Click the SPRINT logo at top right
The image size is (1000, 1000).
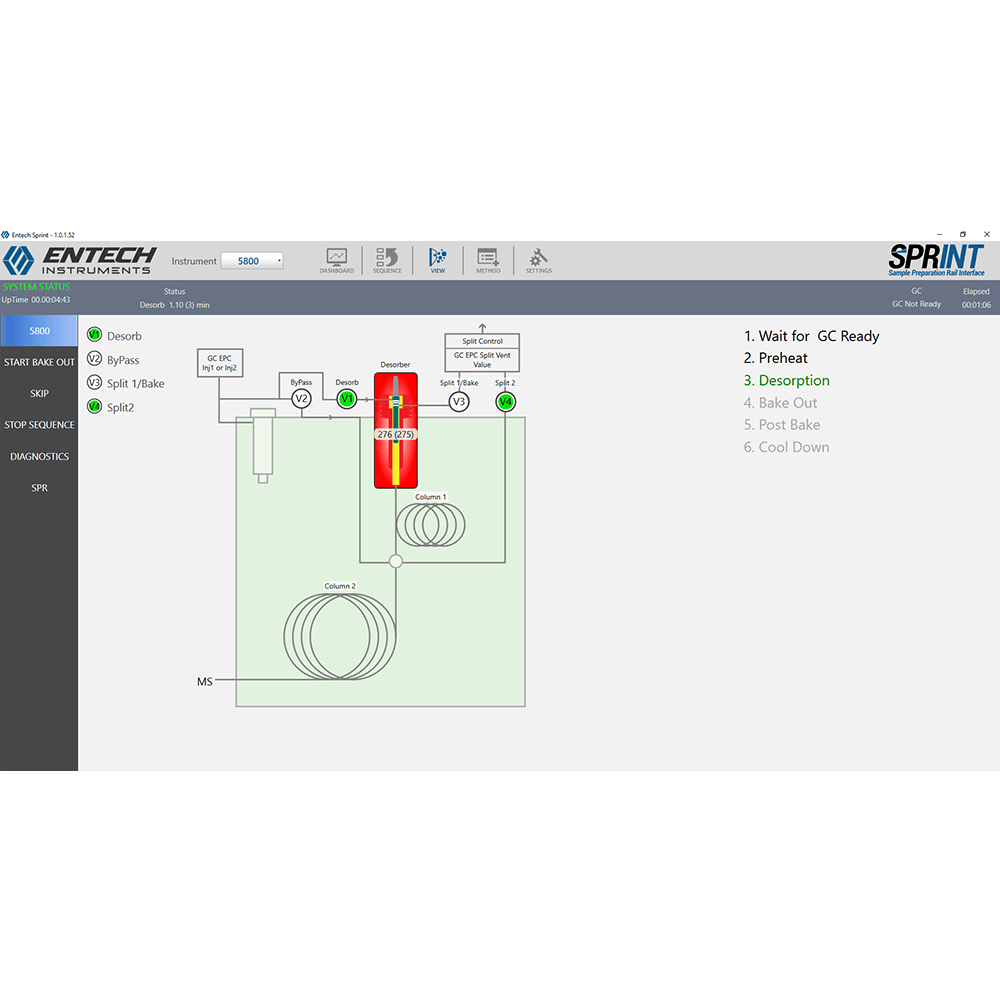pyautogui.click(x=936, y=260)
